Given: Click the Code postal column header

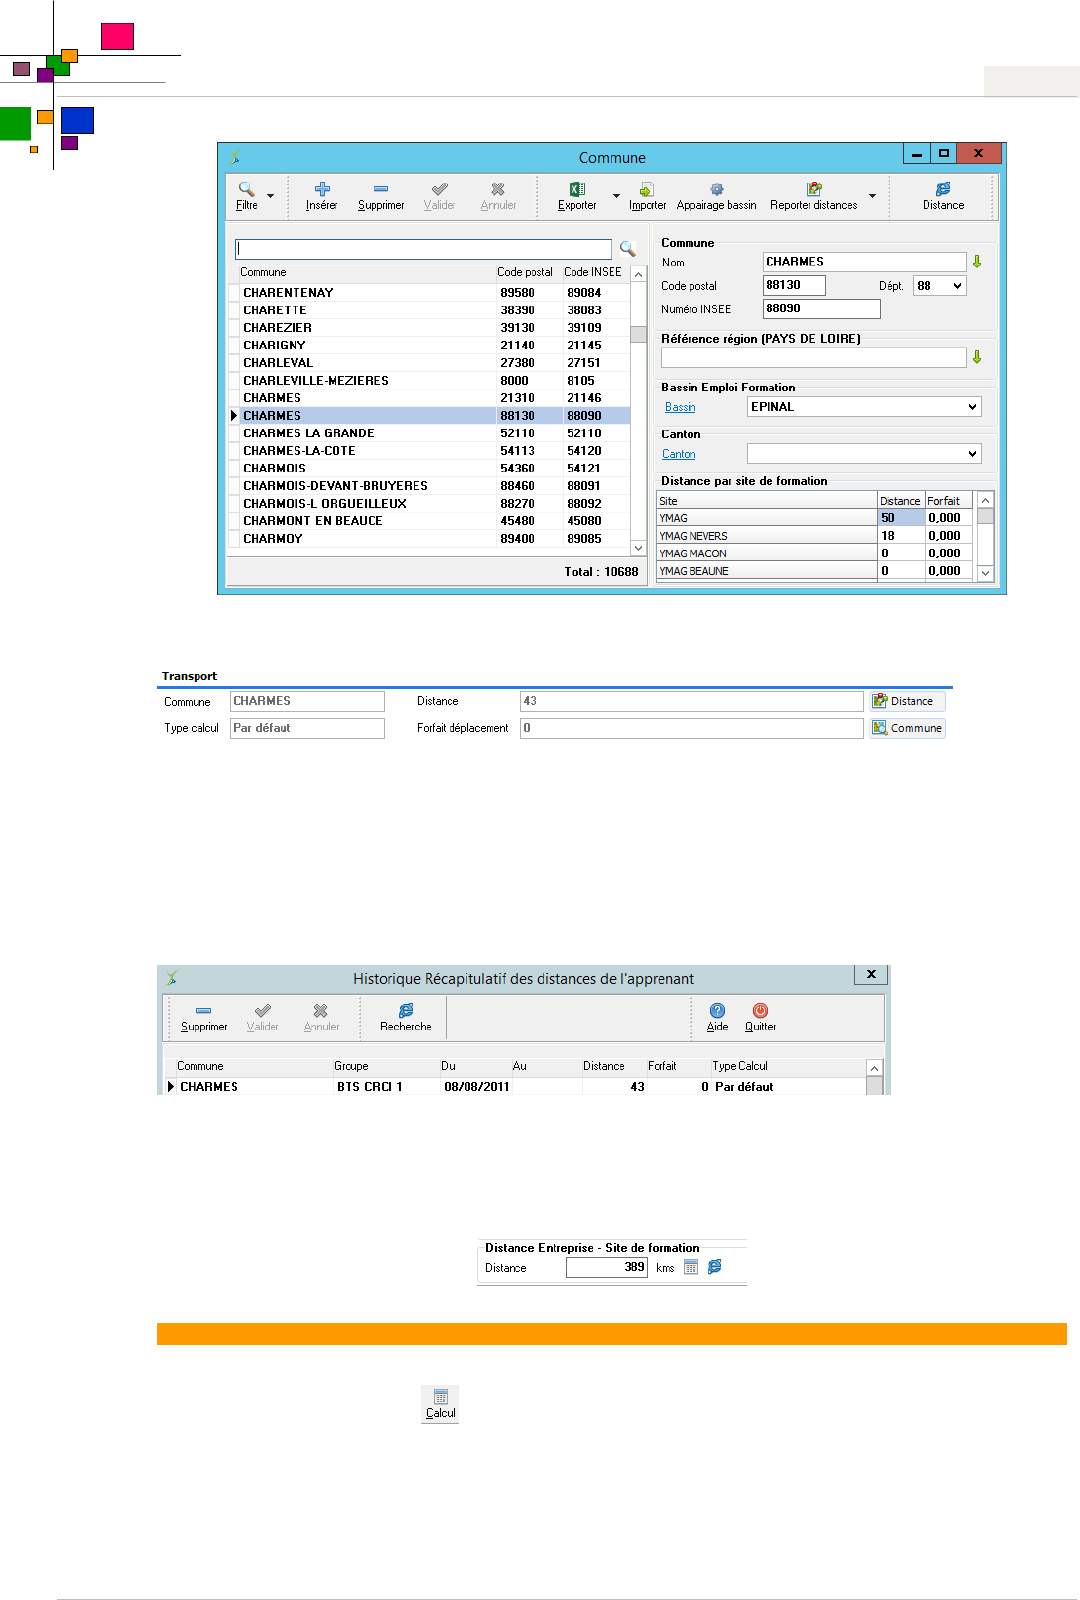Looking at the screenshot, I should tap(525, 272).
